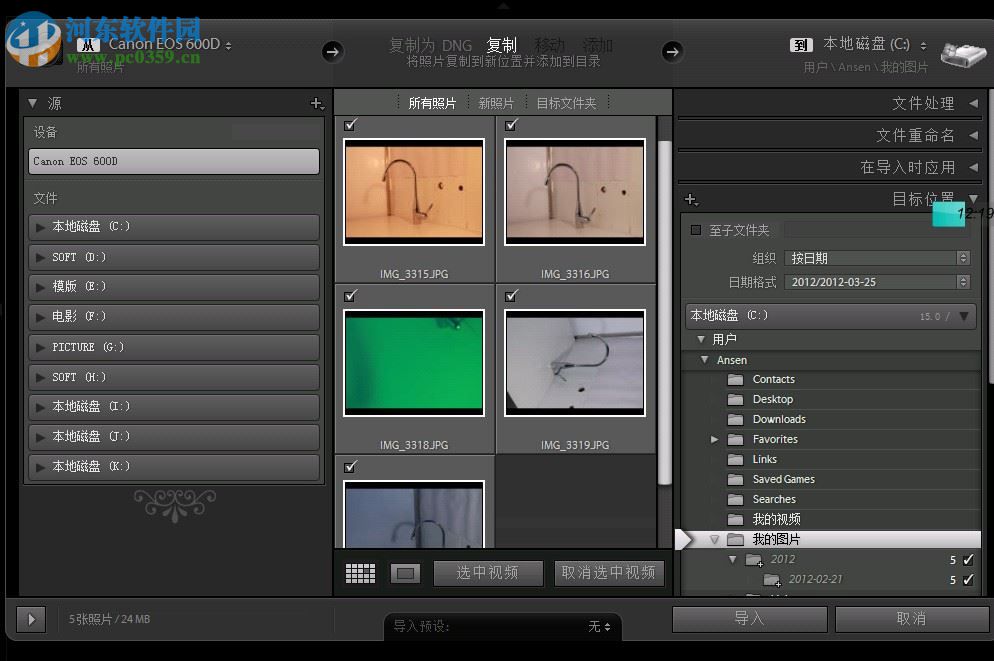Click the disk space bar for 本地磁盘 (C:)

(x=830, y=315)
